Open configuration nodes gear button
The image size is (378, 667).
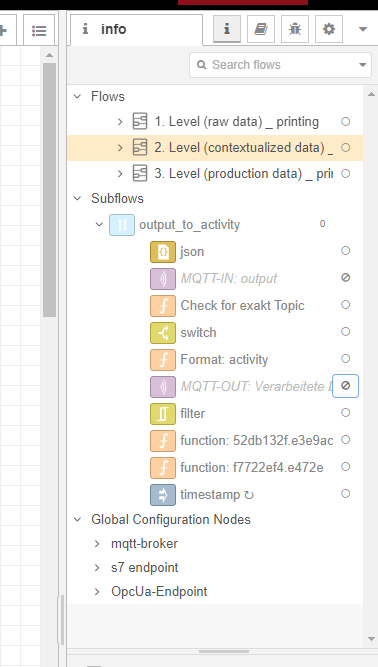point(329,29)
